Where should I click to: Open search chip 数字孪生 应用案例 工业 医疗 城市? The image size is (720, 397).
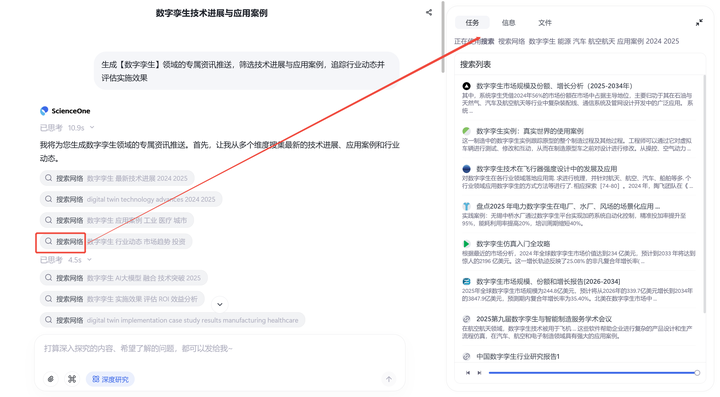point(117,220)
